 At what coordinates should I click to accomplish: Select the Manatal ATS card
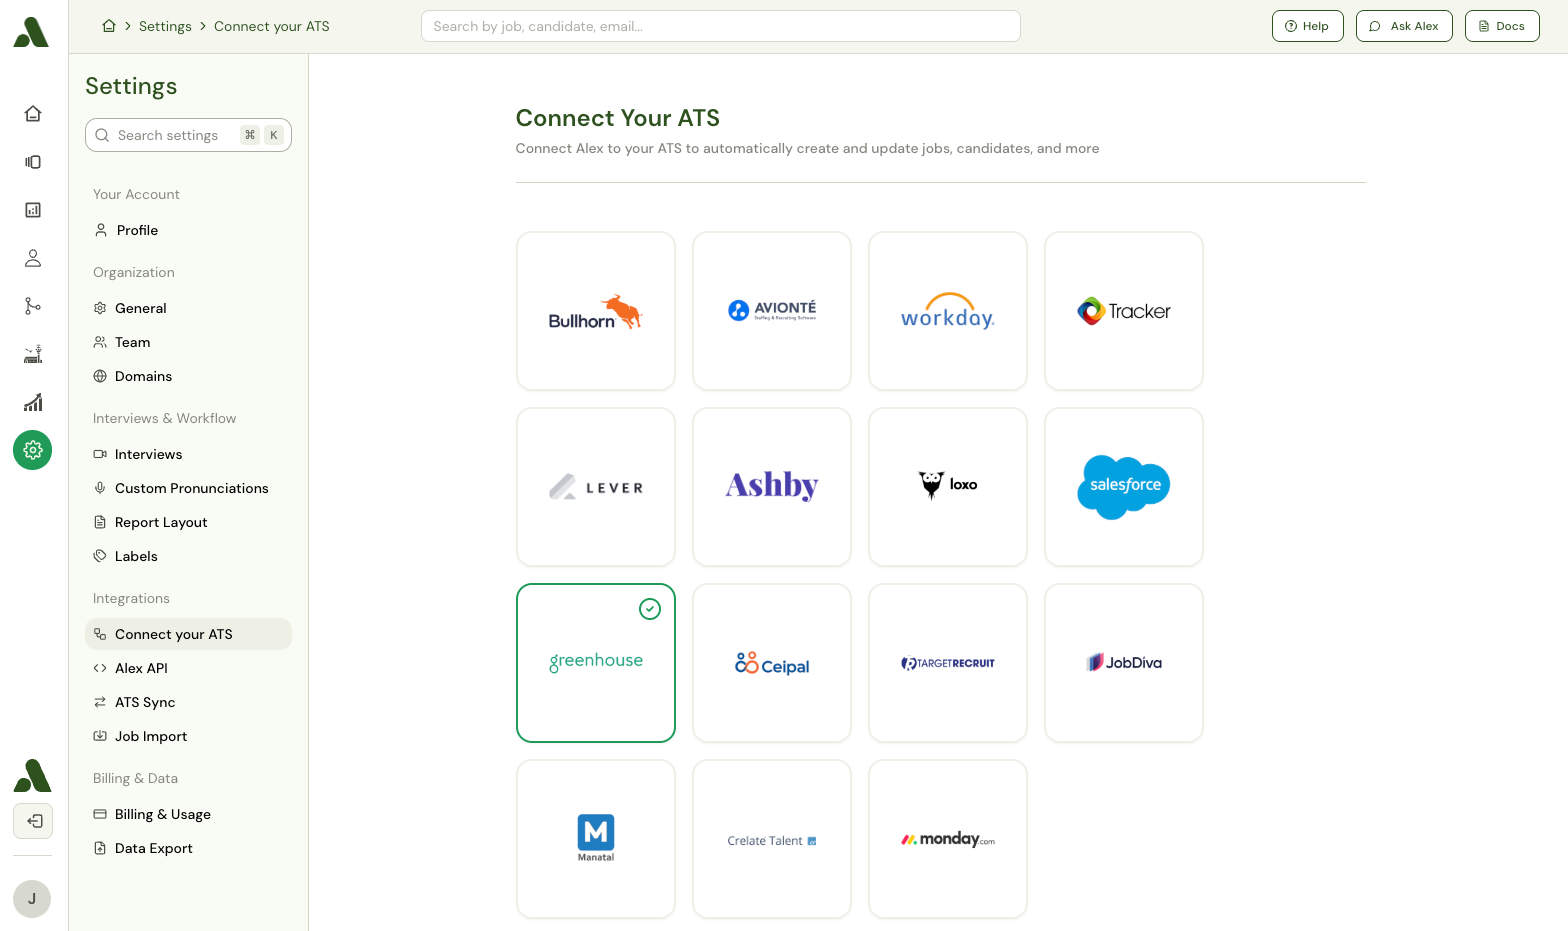click(596, 839)
